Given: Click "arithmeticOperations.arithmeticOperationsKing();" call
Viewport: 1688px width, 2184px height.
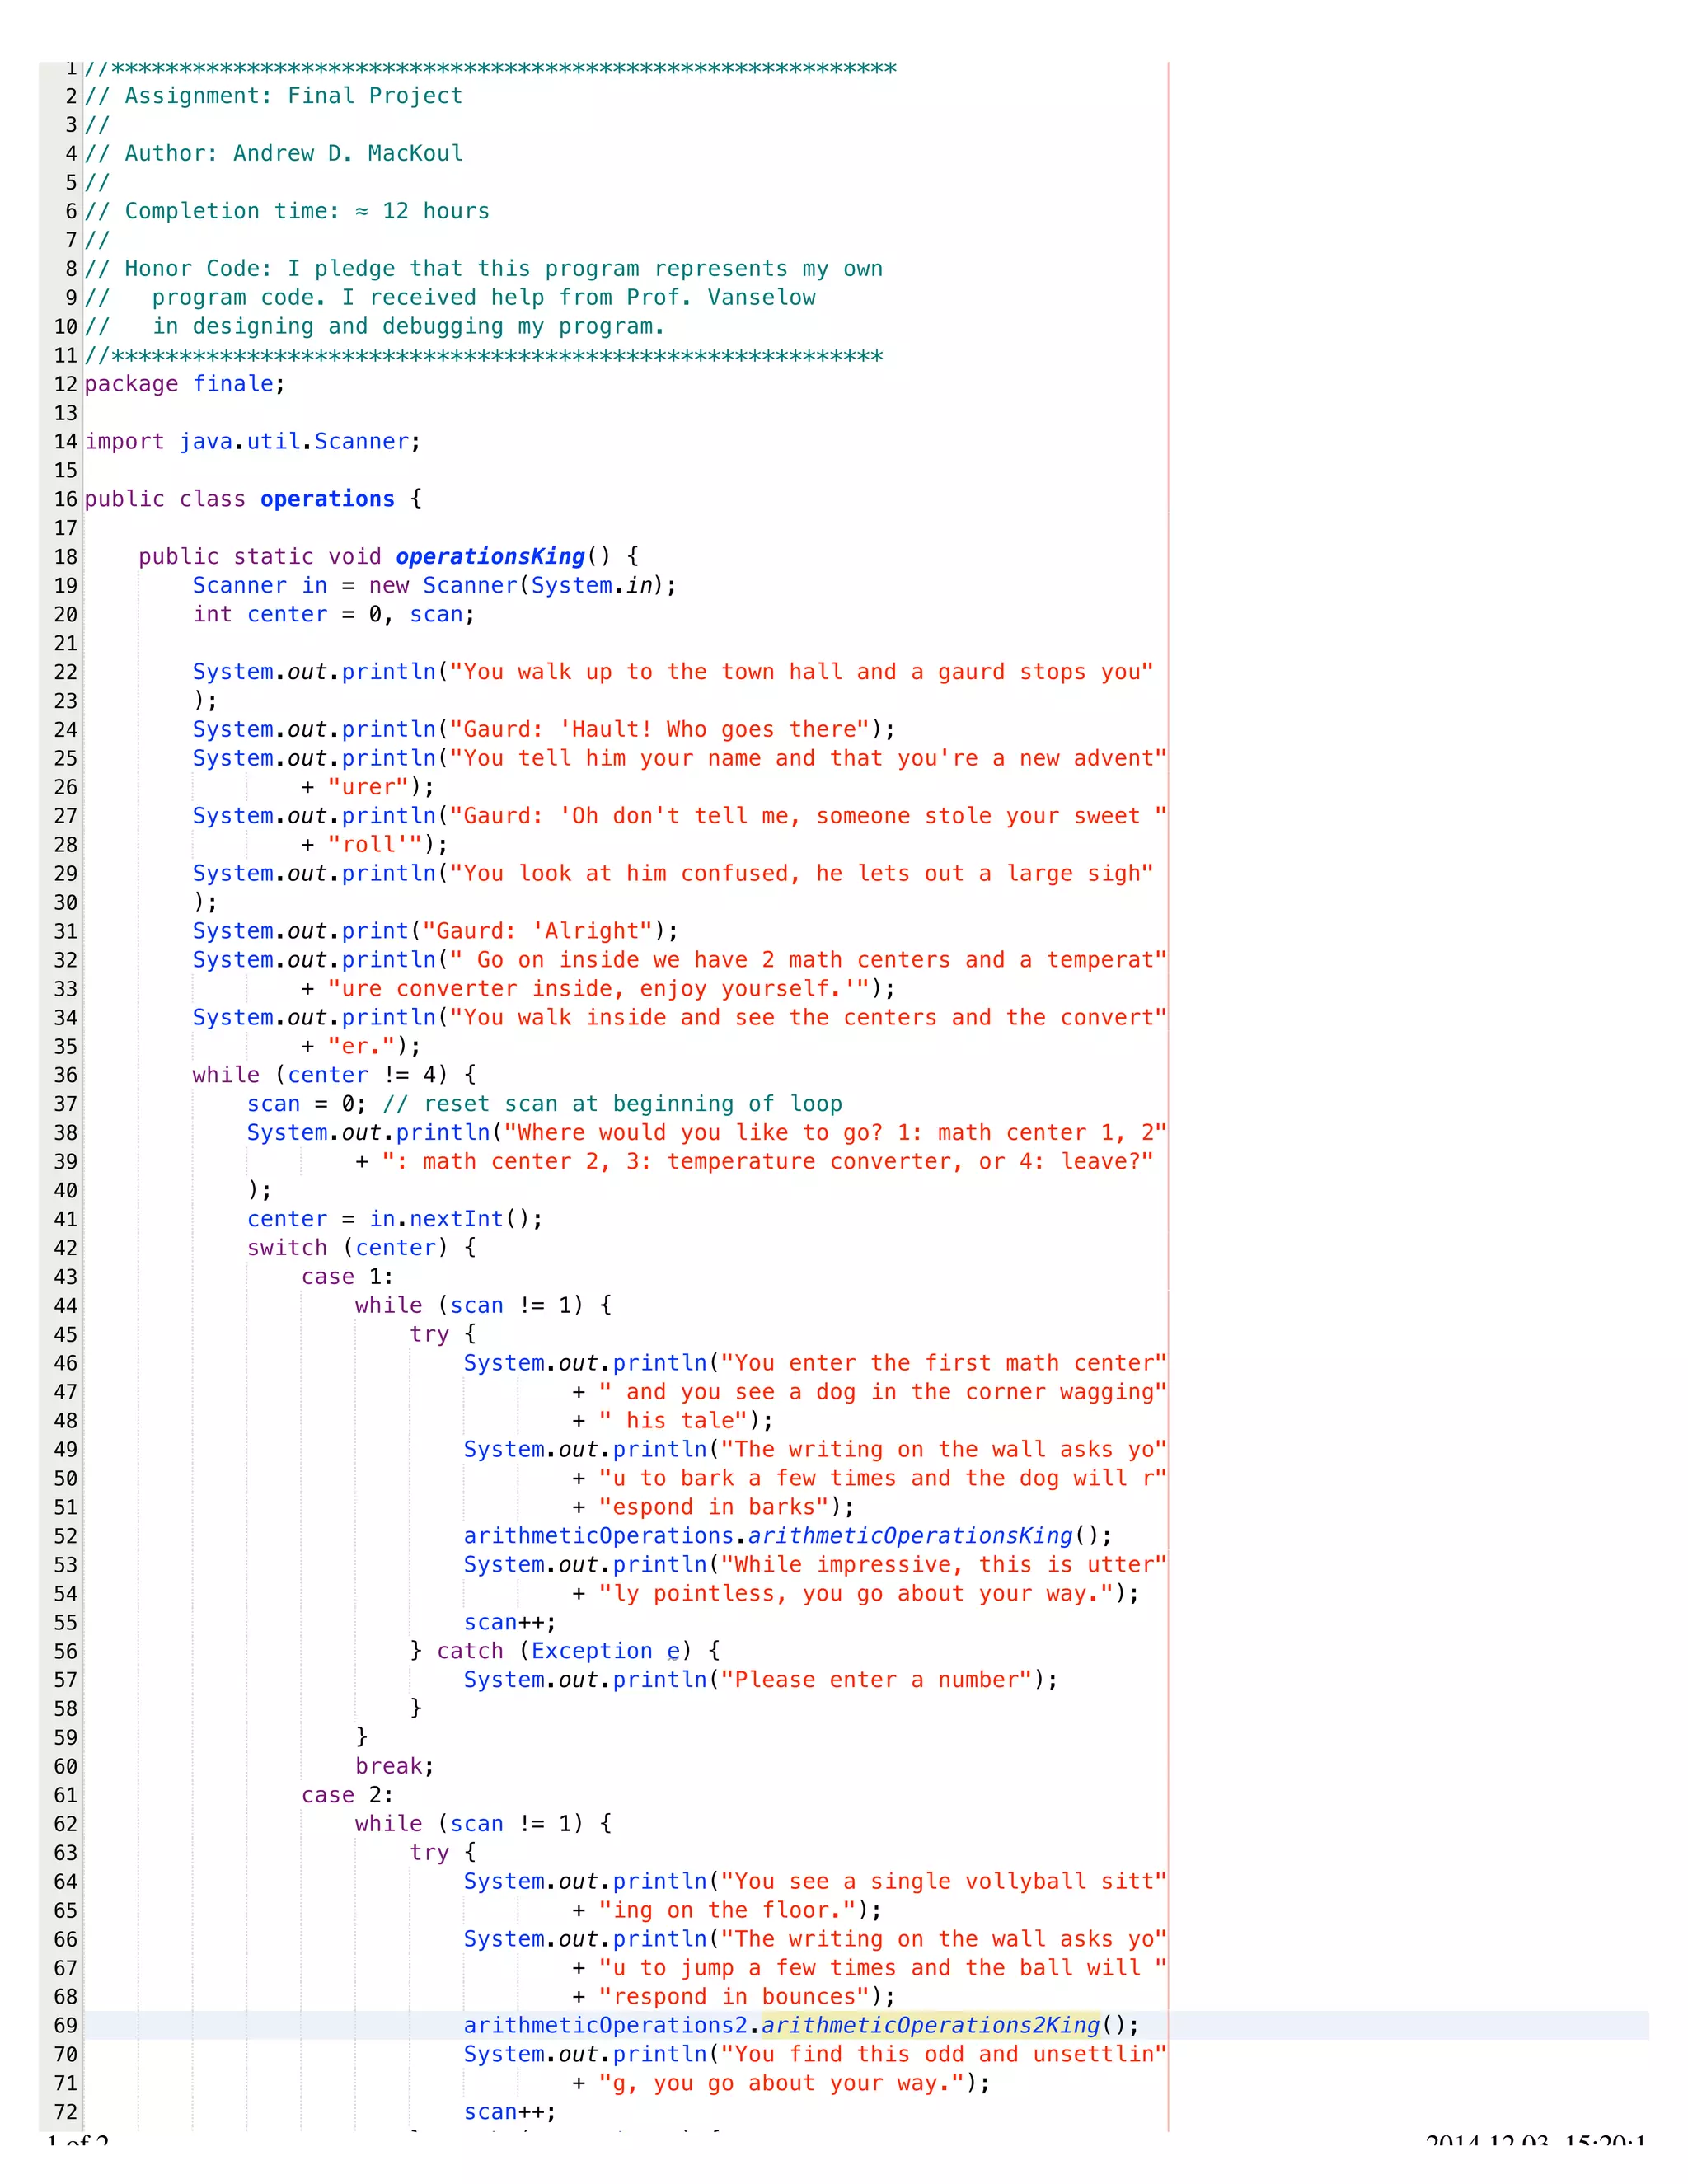Looking at the screenshot, I should pyautogui.click(x=787, y=1536).
